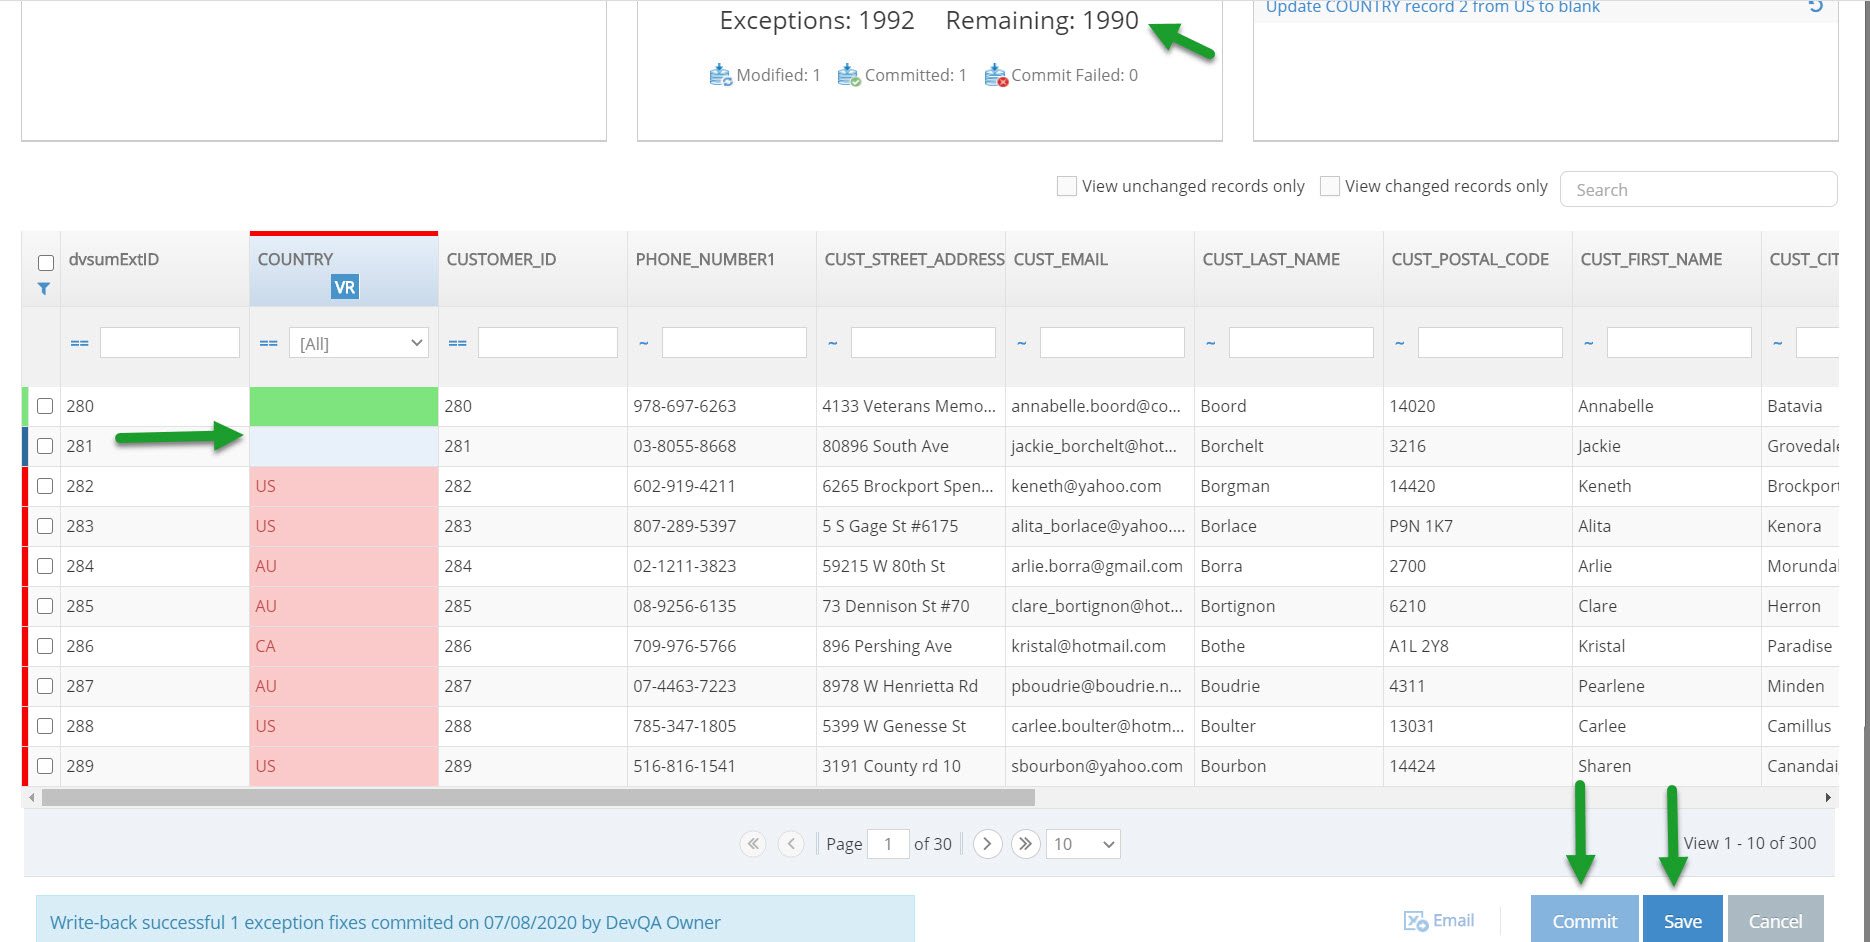Click the Commit Failed icon

pyautogui.click(x=996, y=75)
